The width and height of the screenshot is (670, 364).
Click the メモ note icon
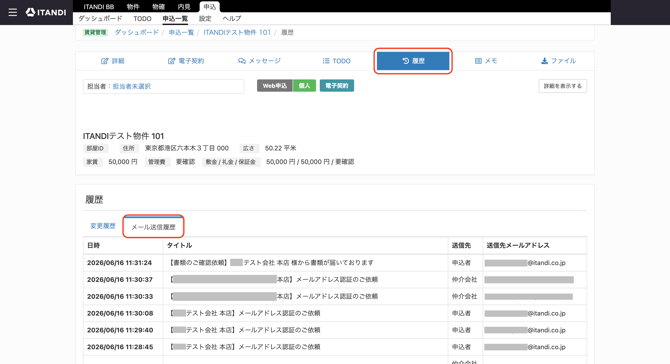[x=479, y=61]
